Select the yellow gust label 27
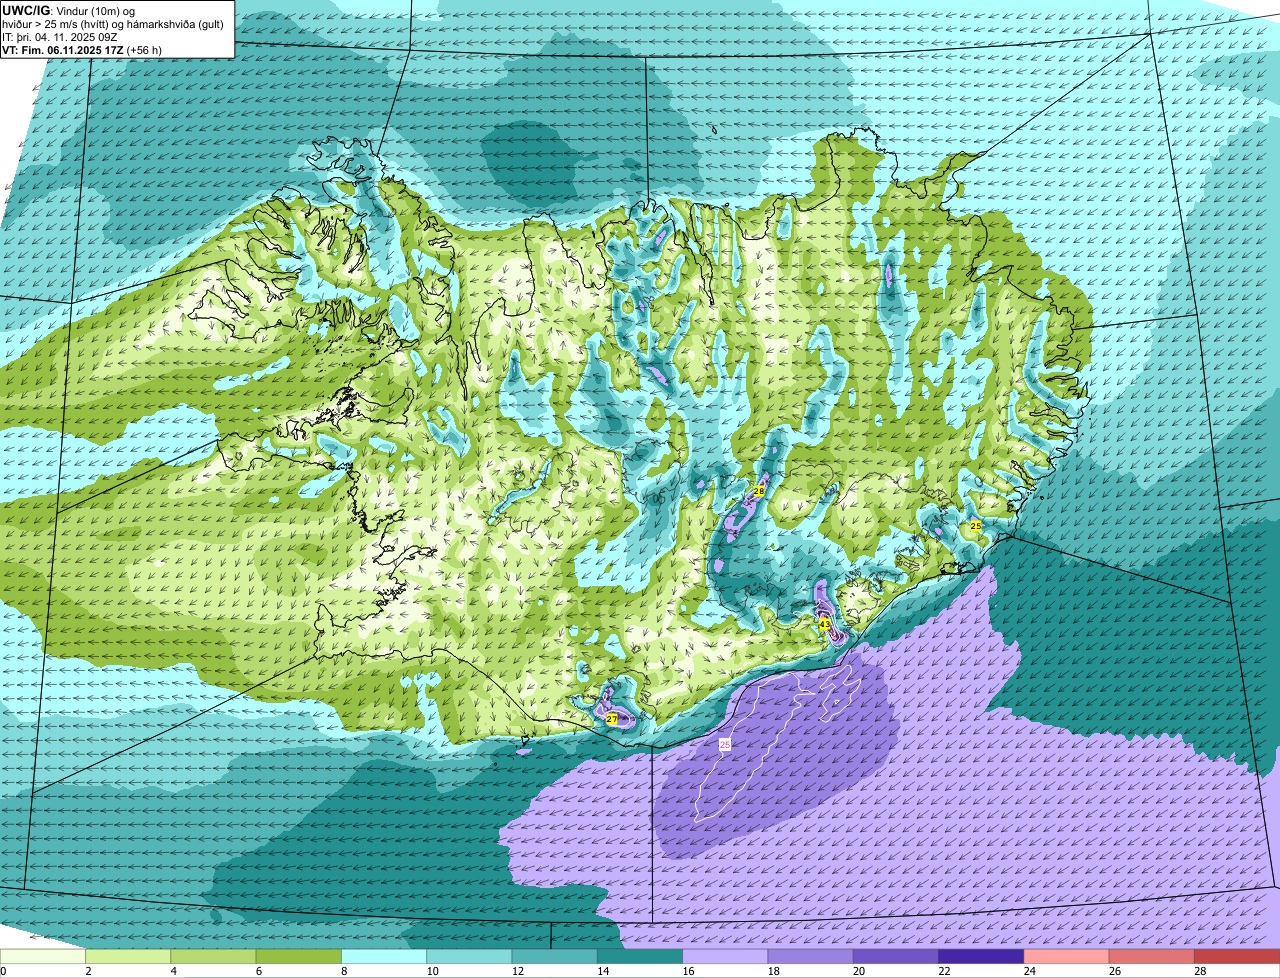Viewport: 1280px width, 978px height. pos(612,719)
